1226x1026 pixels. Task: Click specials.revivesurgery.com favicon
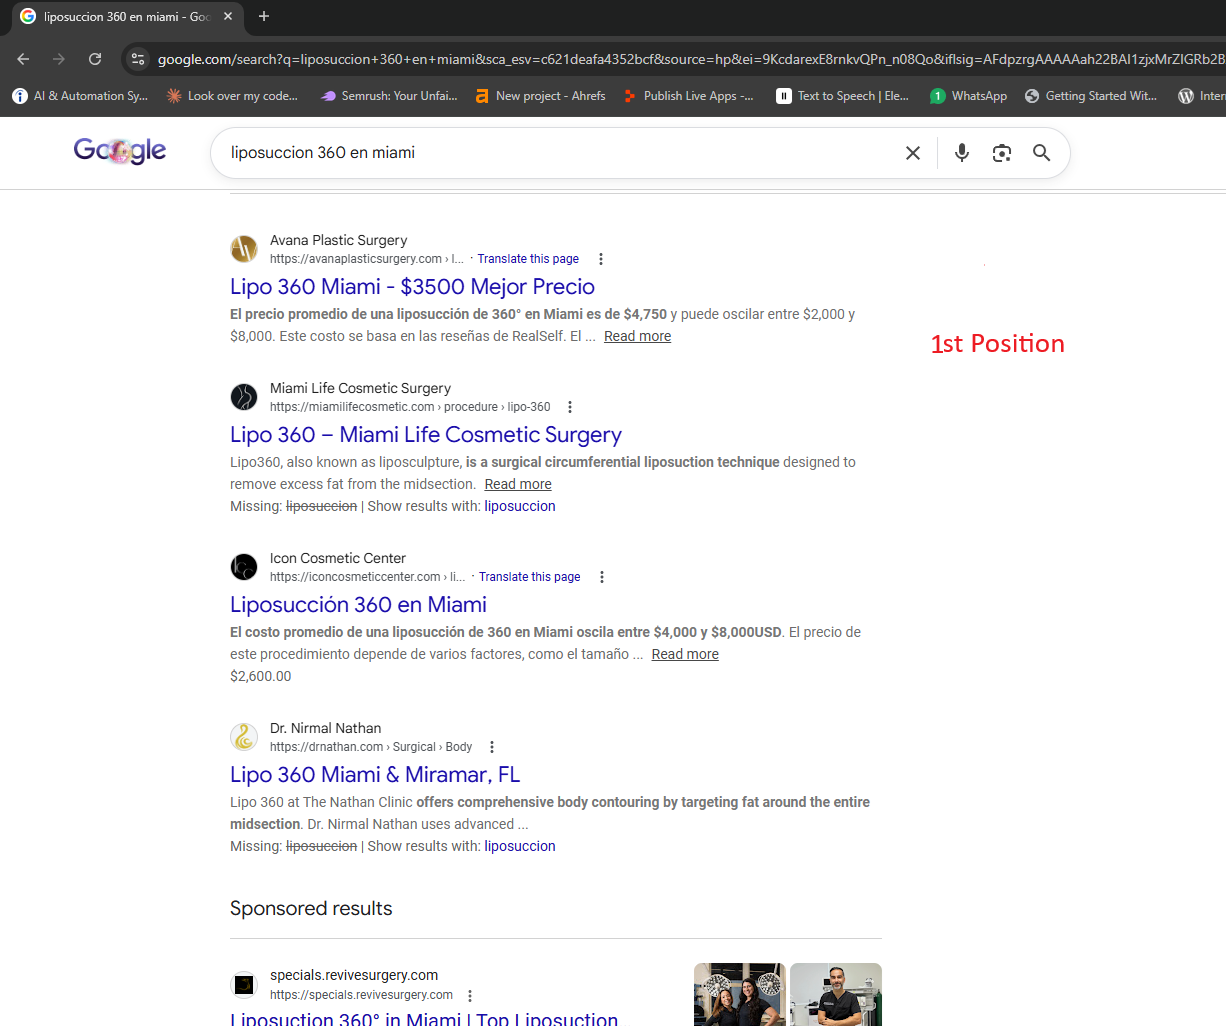point(244,985)
